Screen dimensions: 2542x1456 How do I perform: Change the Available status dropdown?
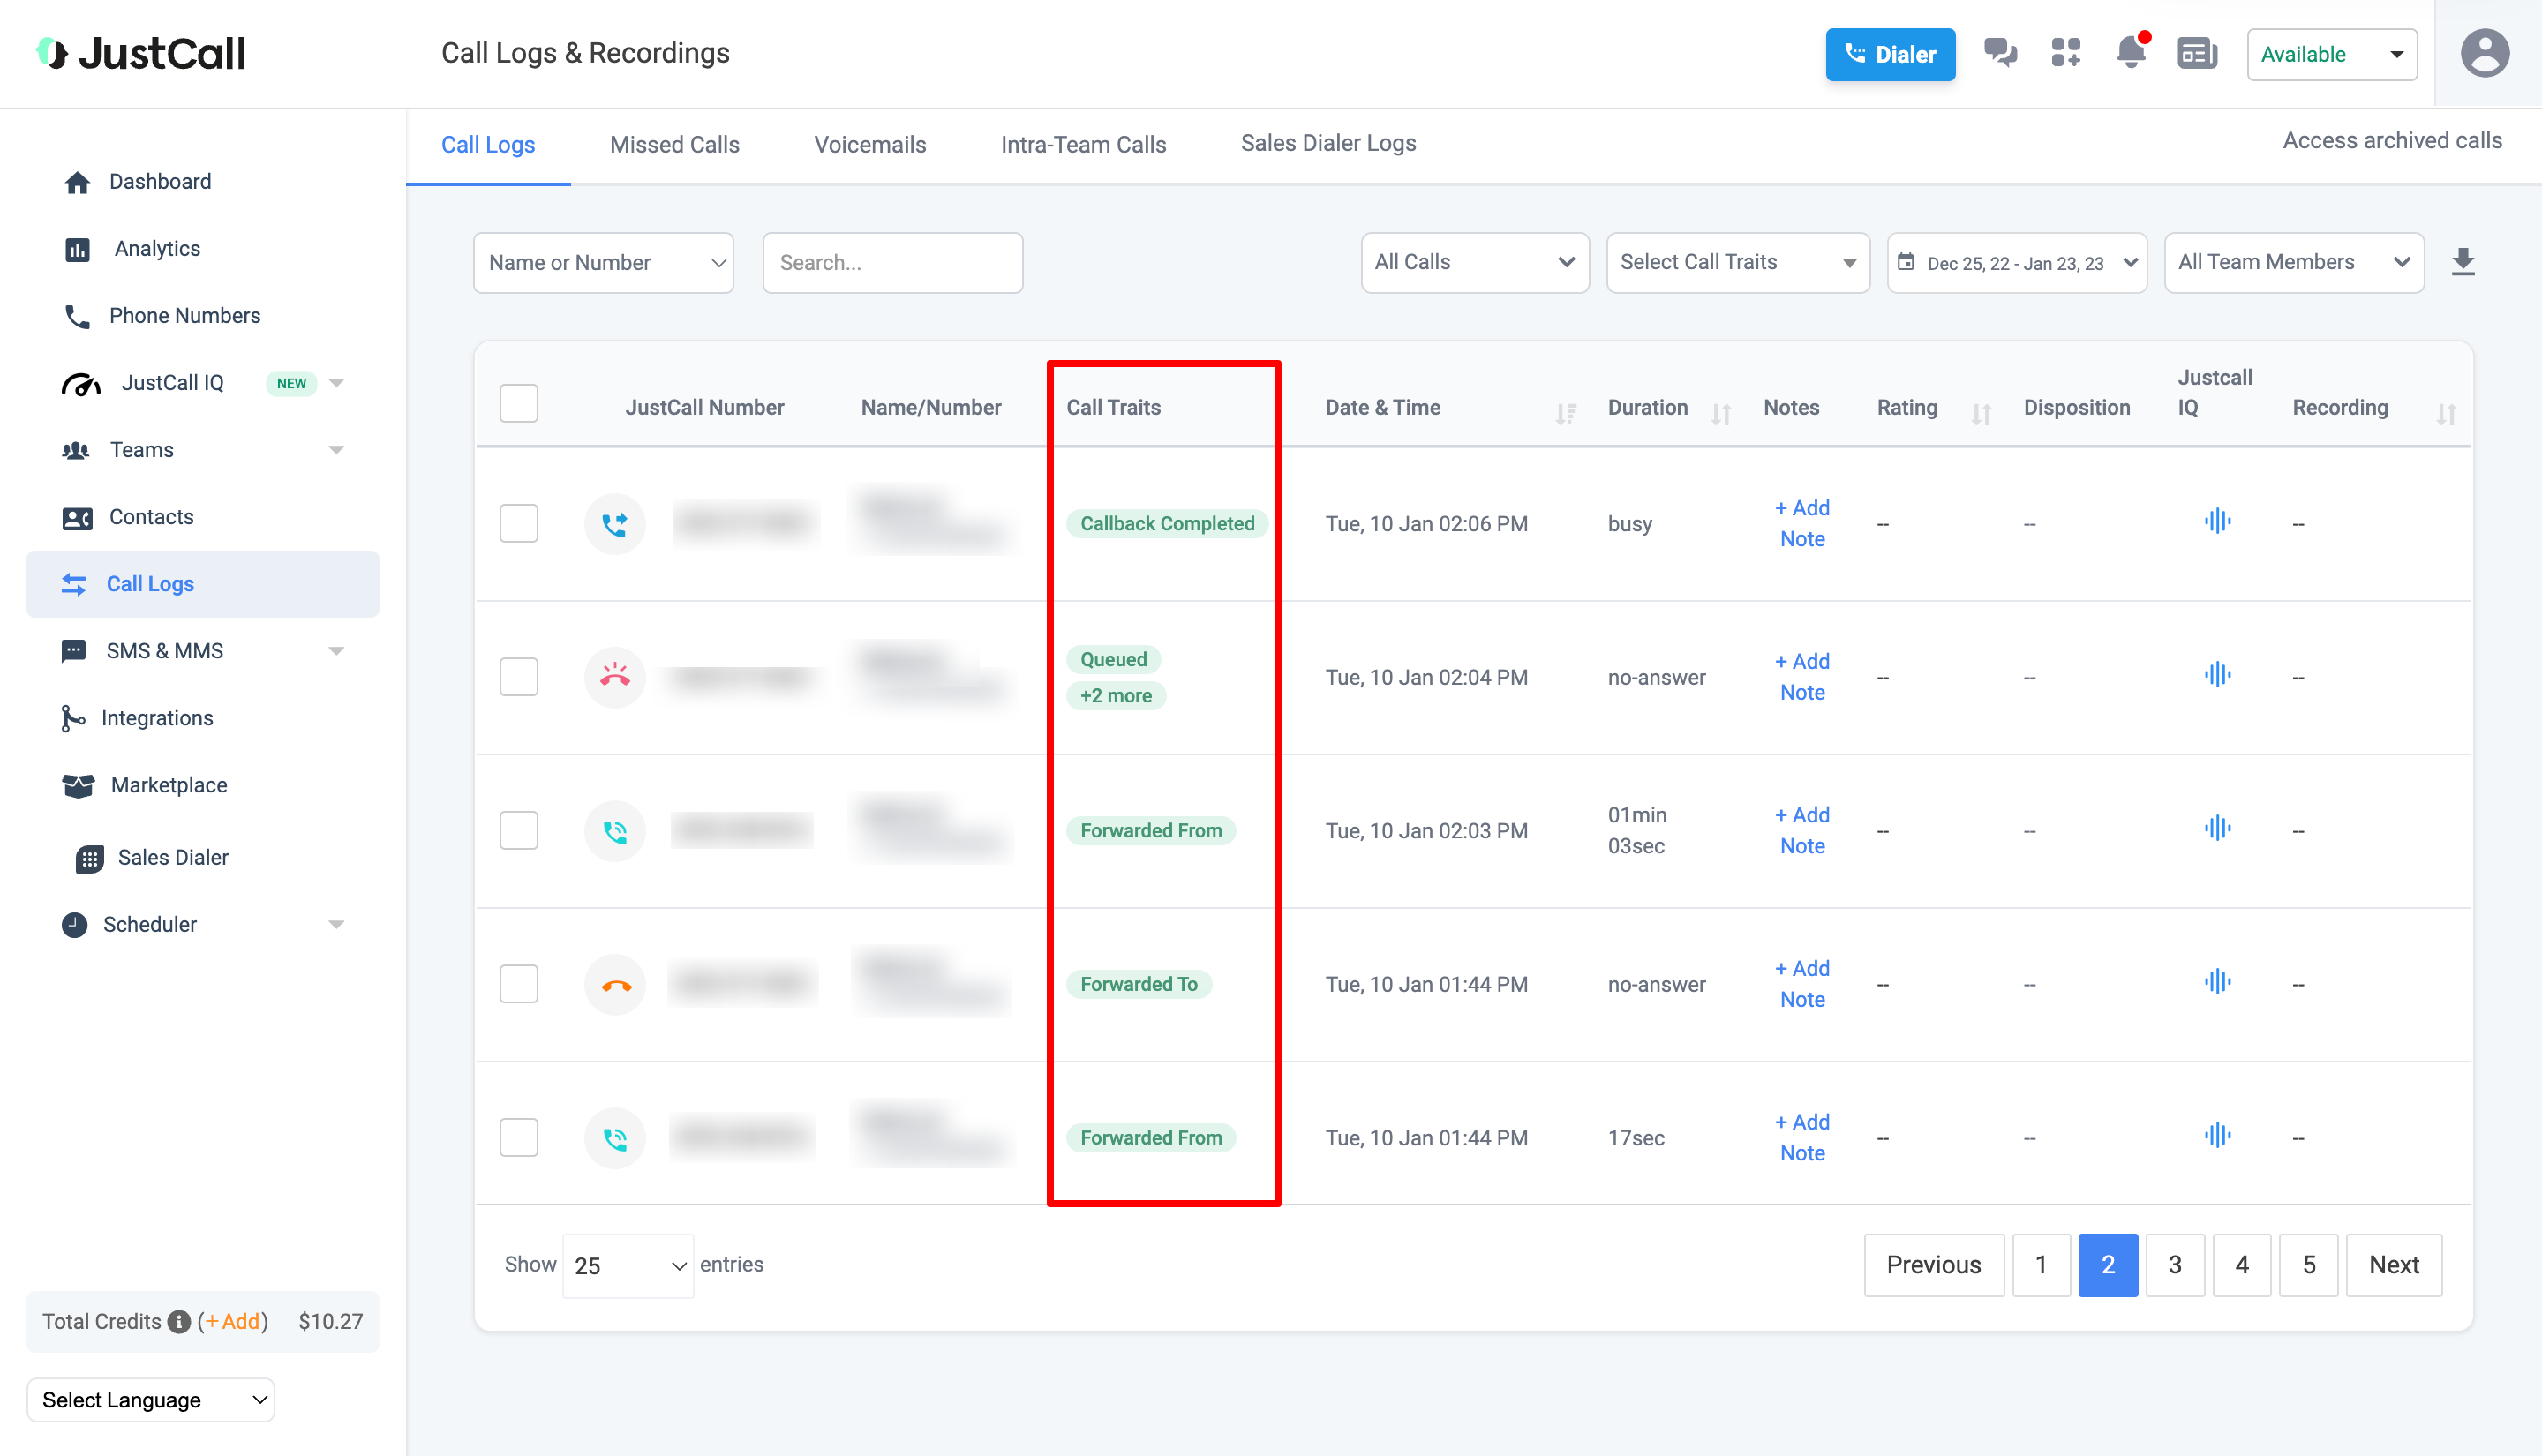[x=2331, y=54]
